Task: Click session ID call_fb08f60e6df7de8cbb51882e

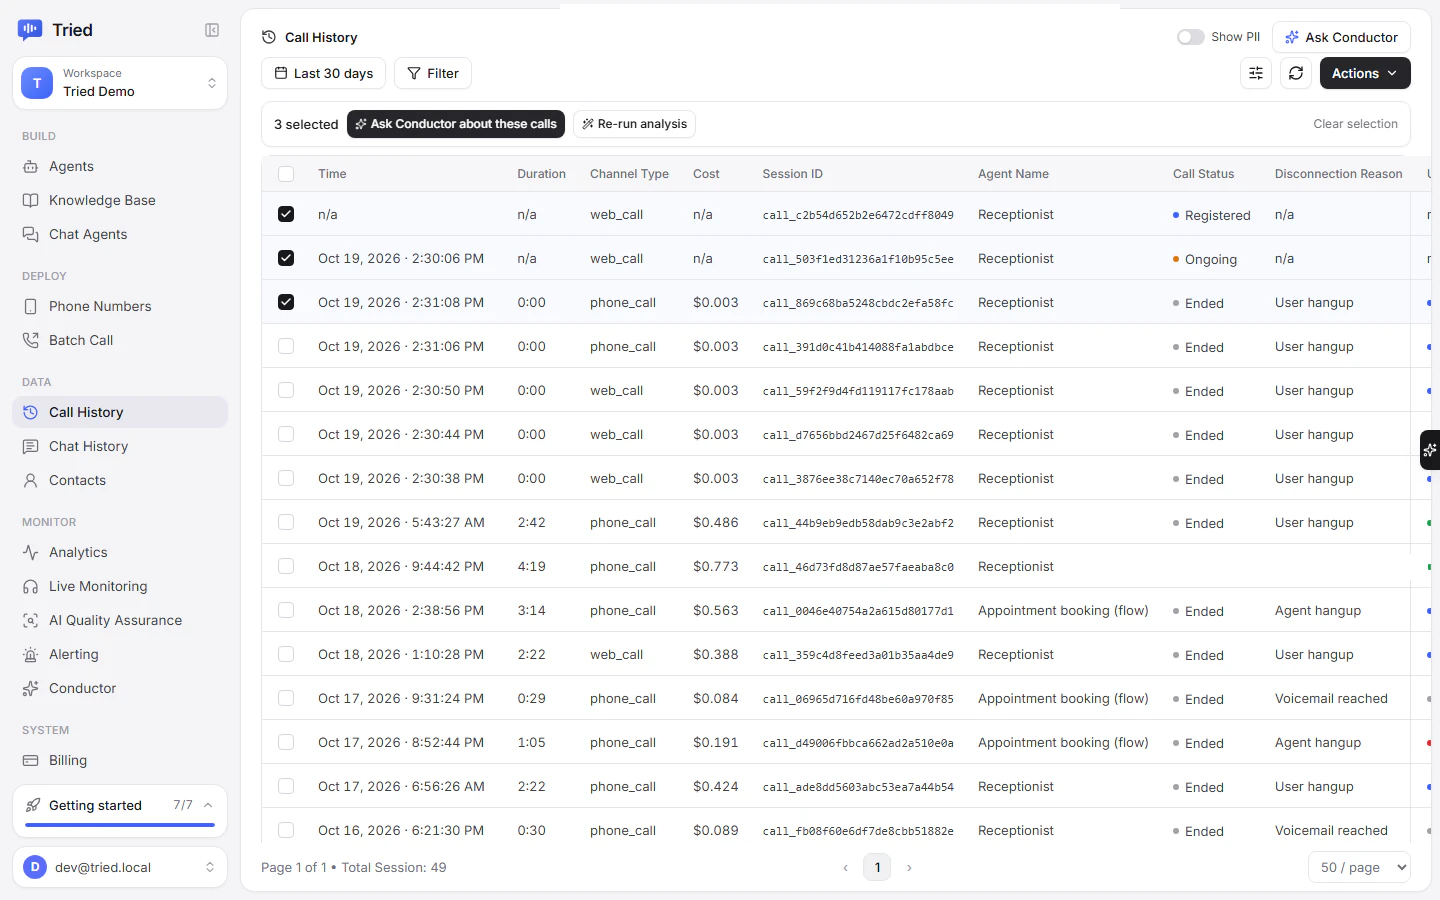Action: [858, 831]
